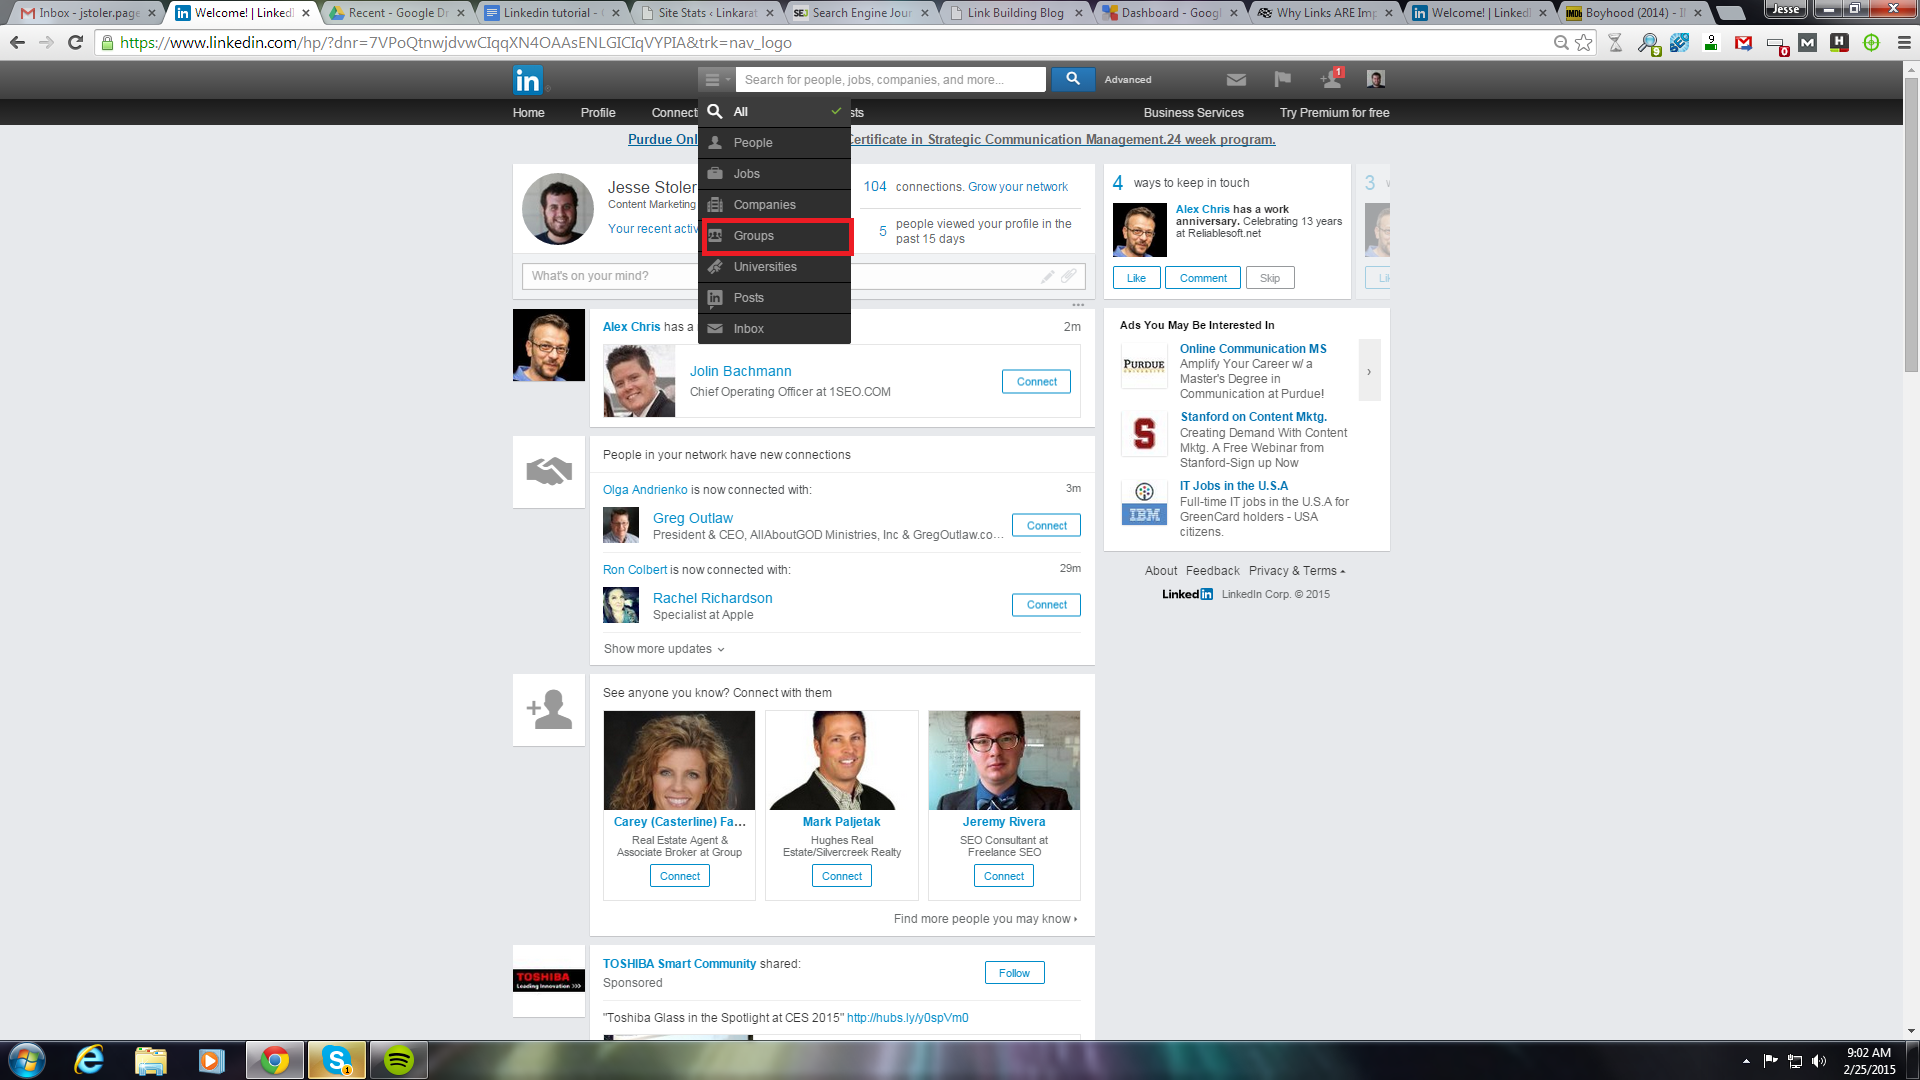The height and width of the screenshot is (1080, 1920).
Task: Expand Privacy & Terms footer menu
Action: click(x=1296, y=571)
